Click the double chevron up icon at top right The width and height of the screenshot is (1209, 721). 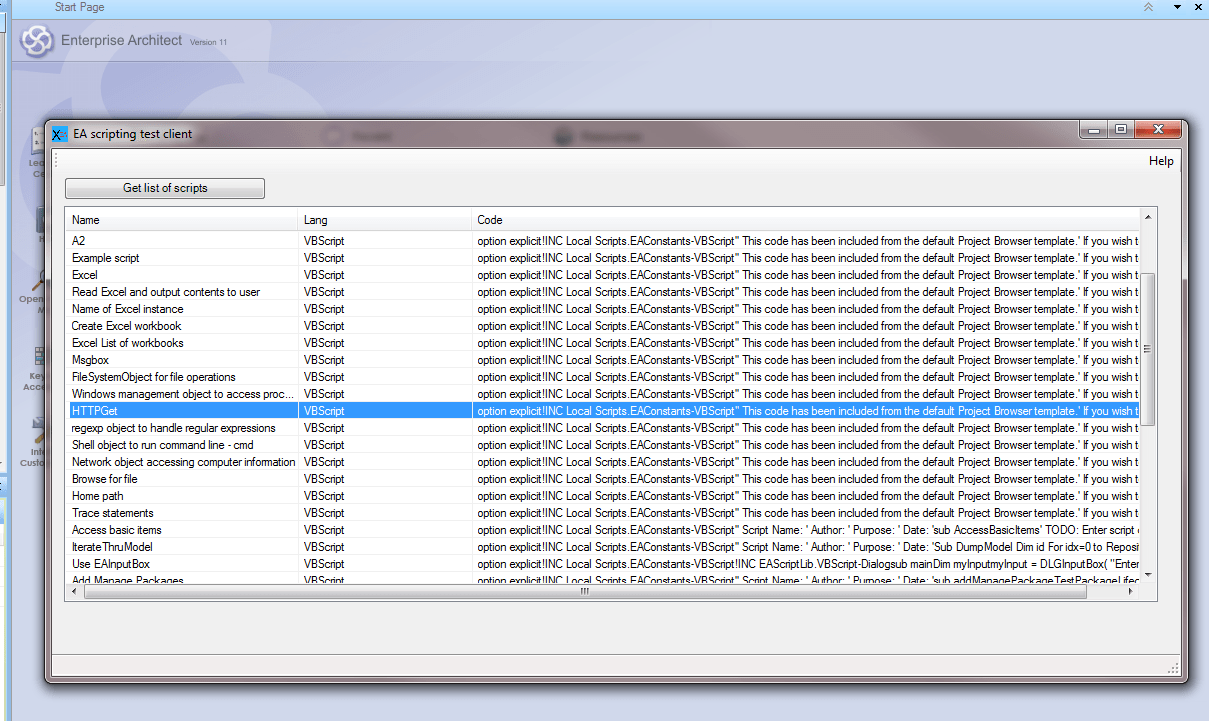click(x=1148, y=7)
